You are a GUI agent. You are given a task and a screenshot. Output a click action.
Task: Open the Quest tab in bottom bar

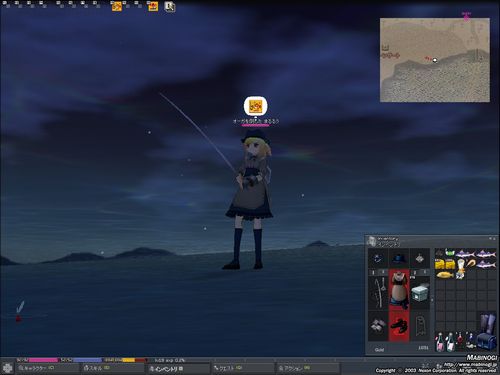point(243,368)
